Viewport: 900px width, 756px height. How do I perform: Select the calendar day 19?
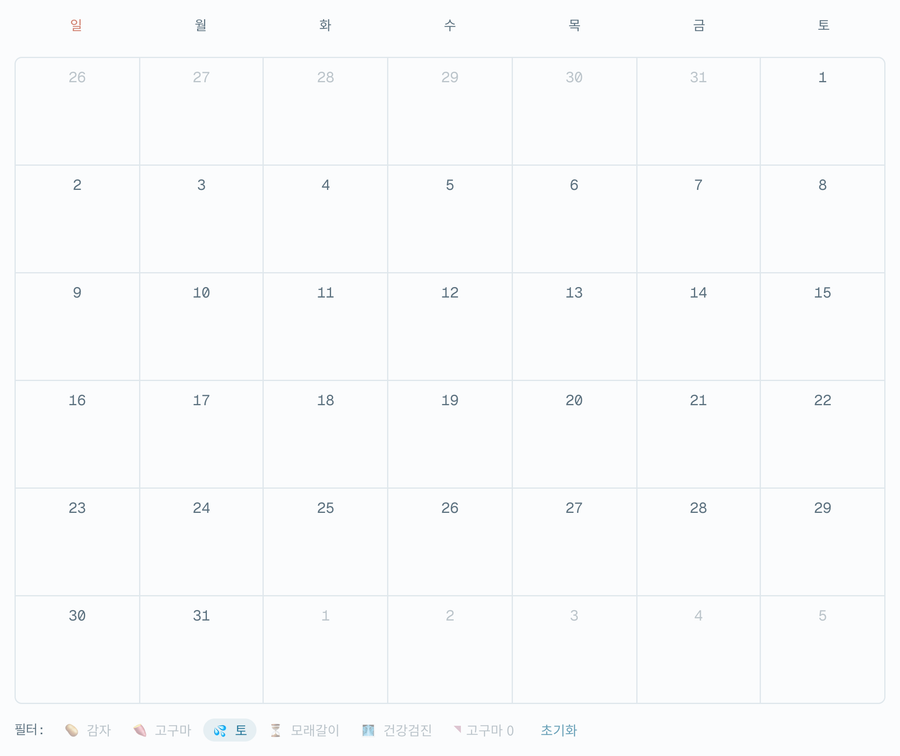tap(450, 434)
